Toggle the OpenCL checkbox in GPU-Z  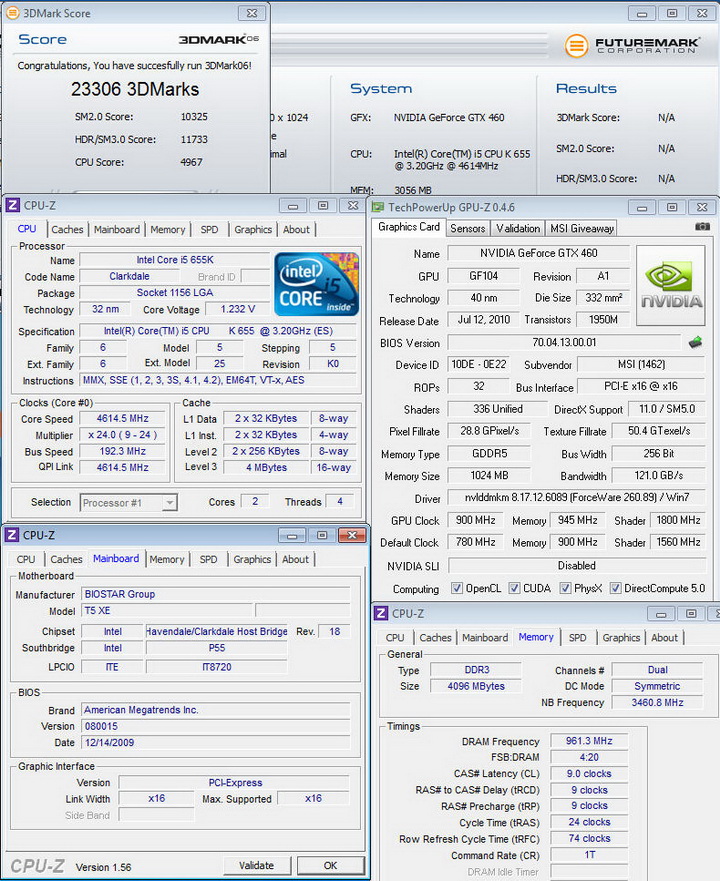click(x=457, y=588)
